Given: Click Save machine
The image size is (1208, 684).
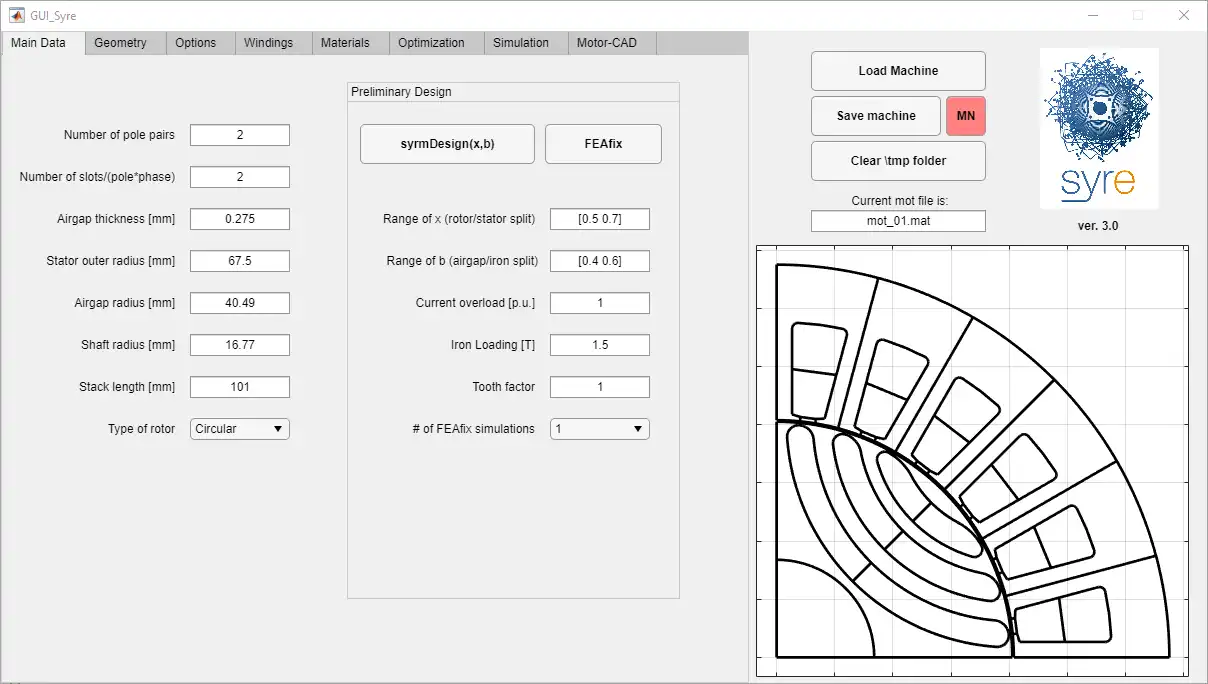Looking at the screenshot, I should click(875, 115).
